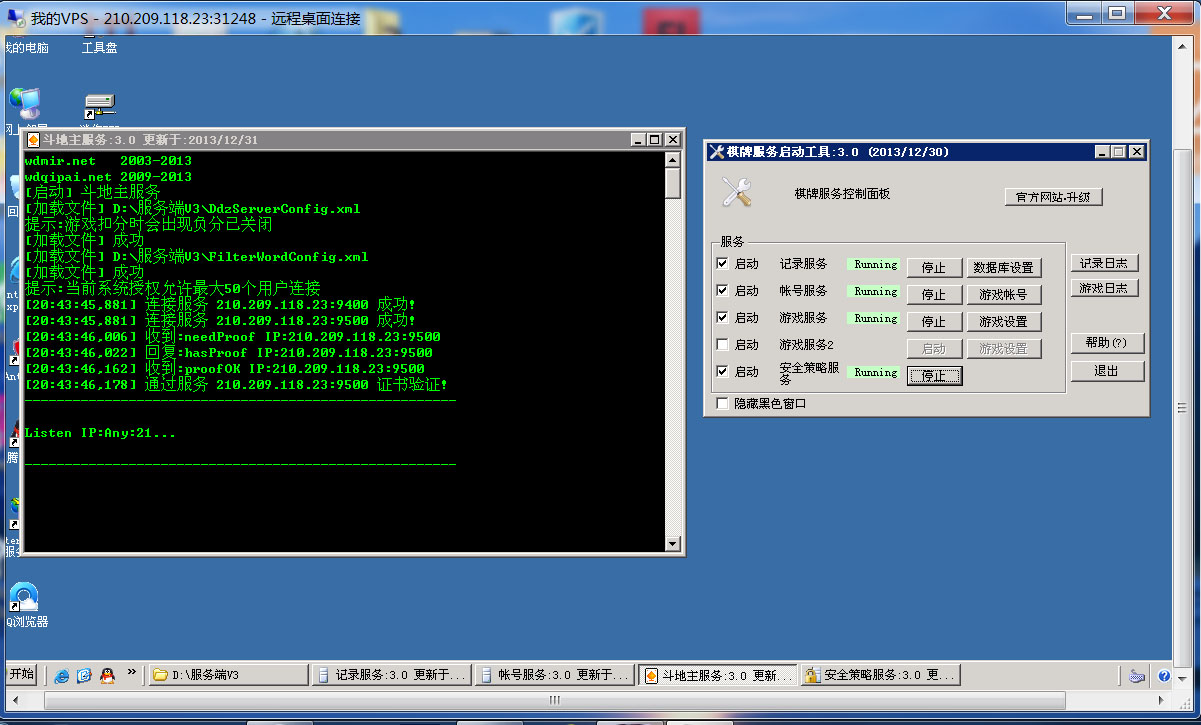Image resolution: width=1201 pixels, height=725 pixels.
Task: Click console line 'wdmir.net 2003-2013'
Action: pos(108,161)
